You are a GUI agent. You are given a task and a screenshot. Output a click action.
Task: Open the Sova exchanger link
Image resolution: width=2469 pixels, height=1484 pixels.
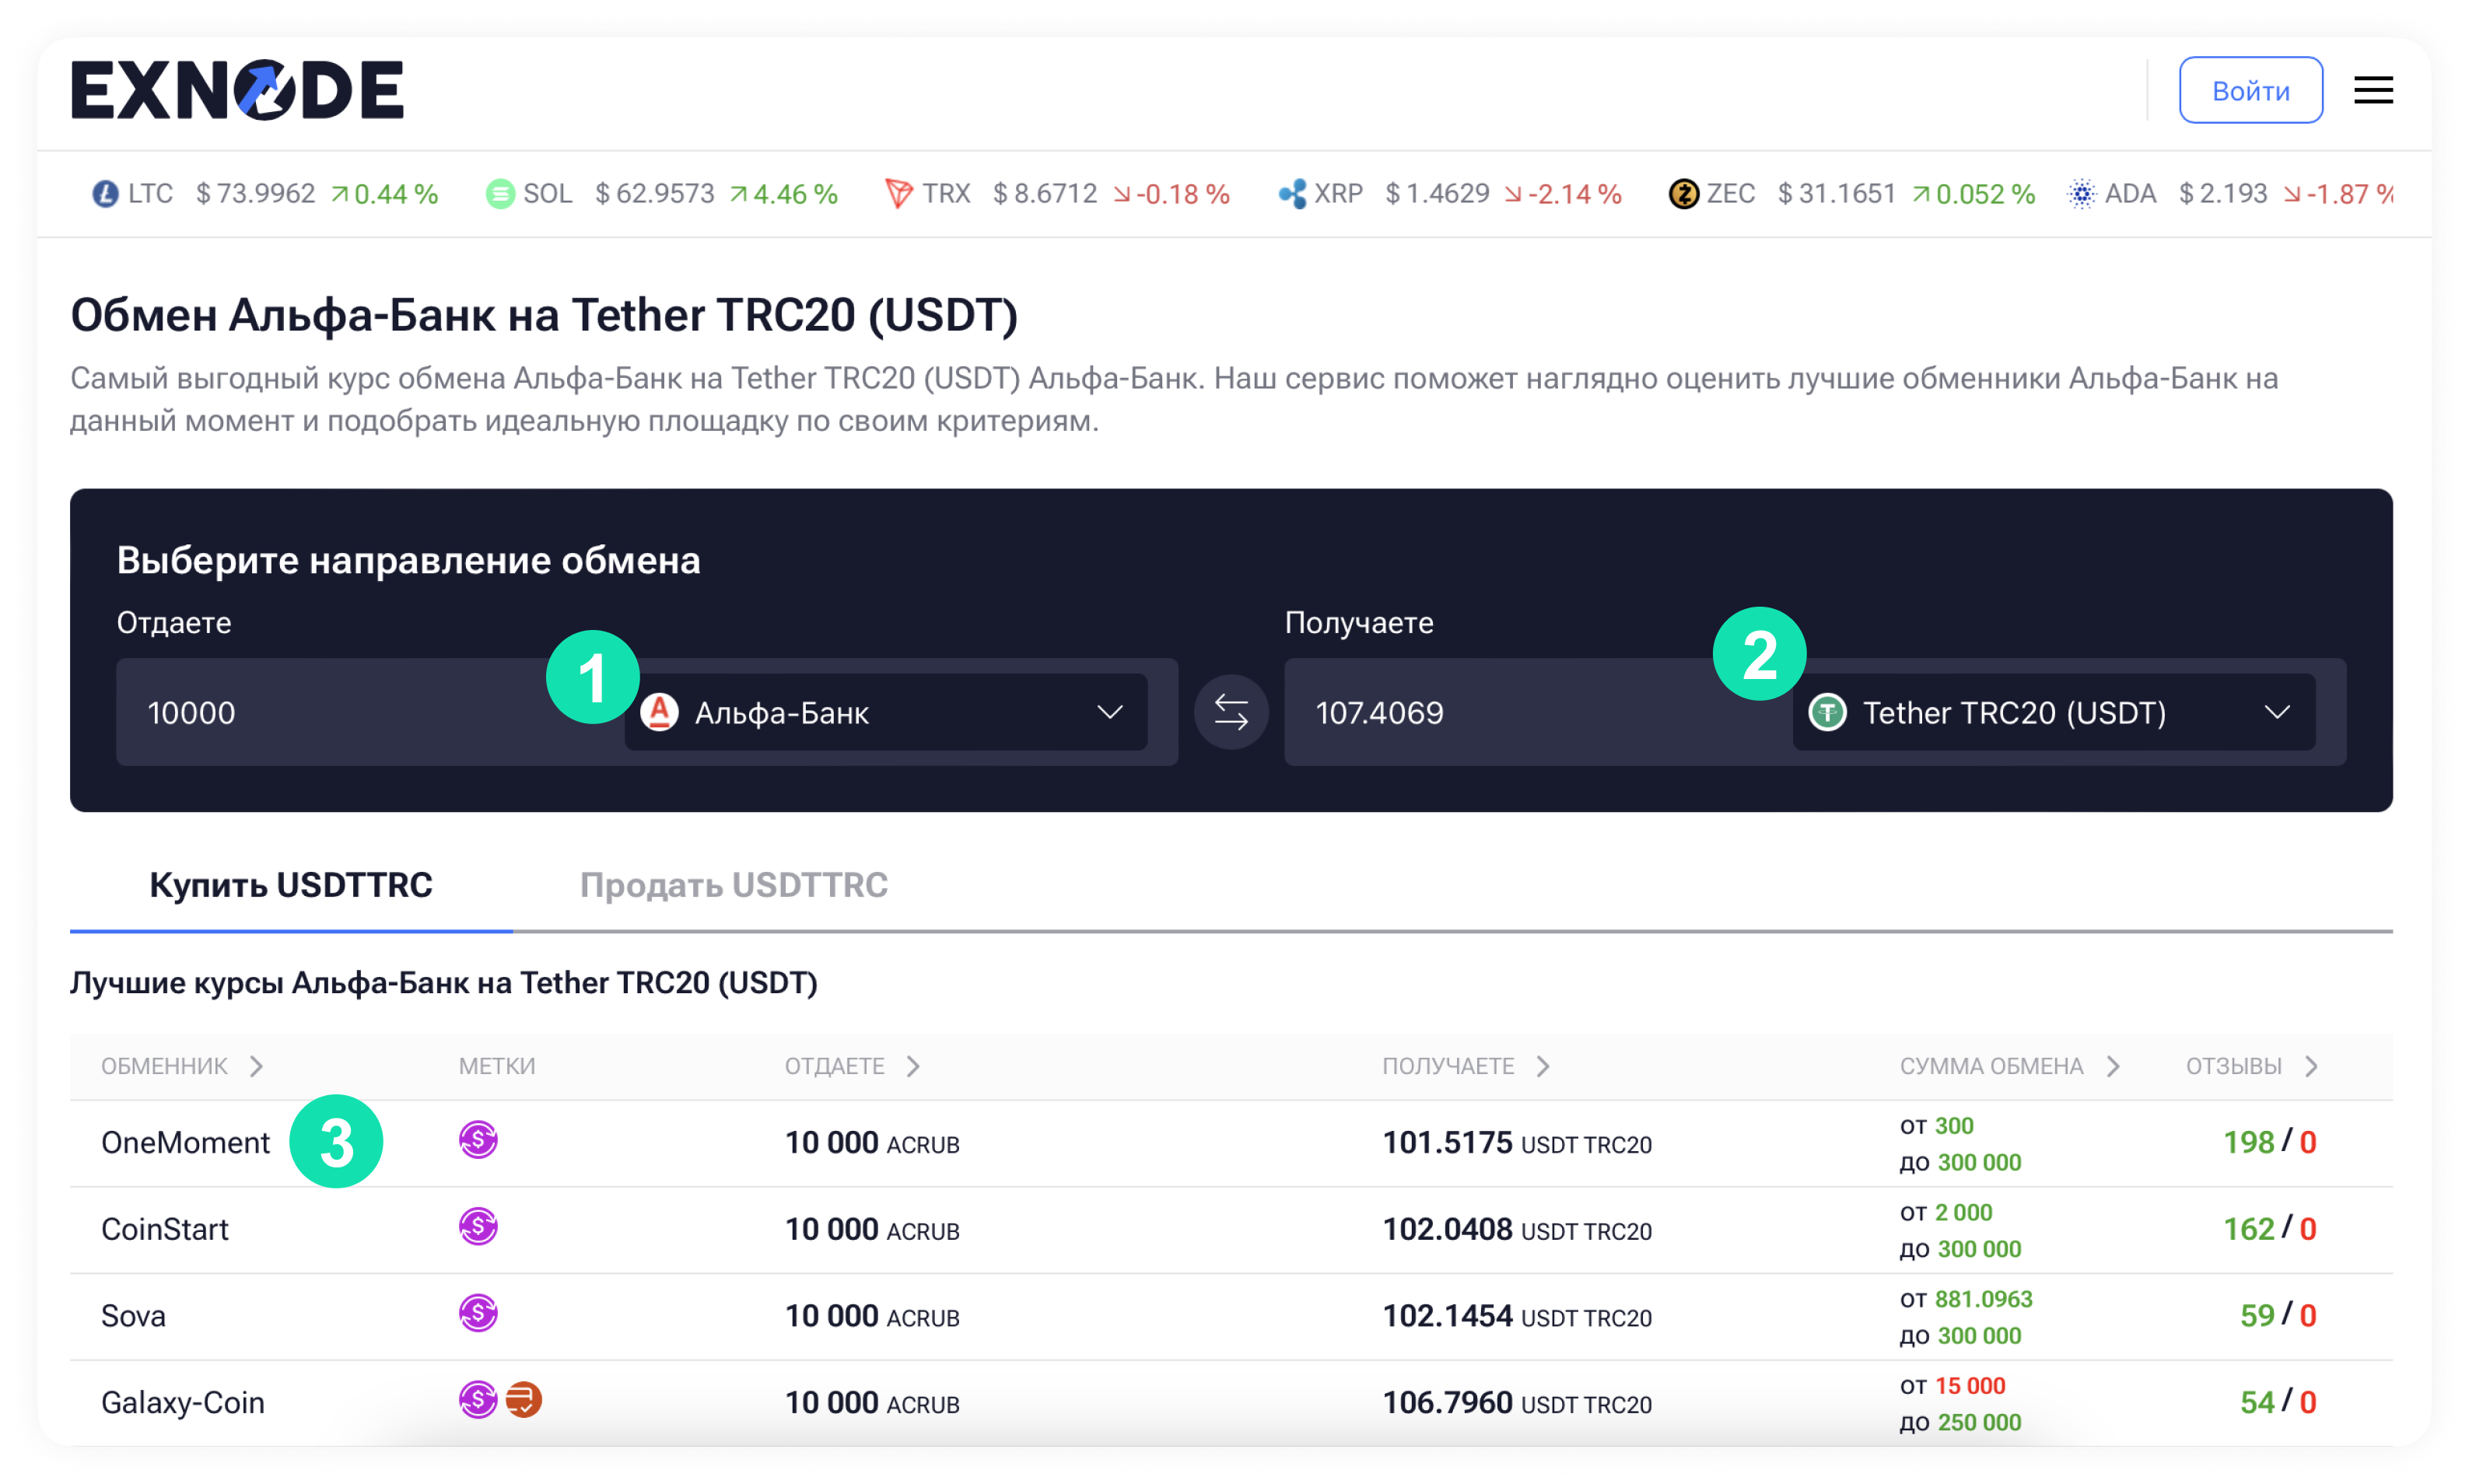point(133,1316)
